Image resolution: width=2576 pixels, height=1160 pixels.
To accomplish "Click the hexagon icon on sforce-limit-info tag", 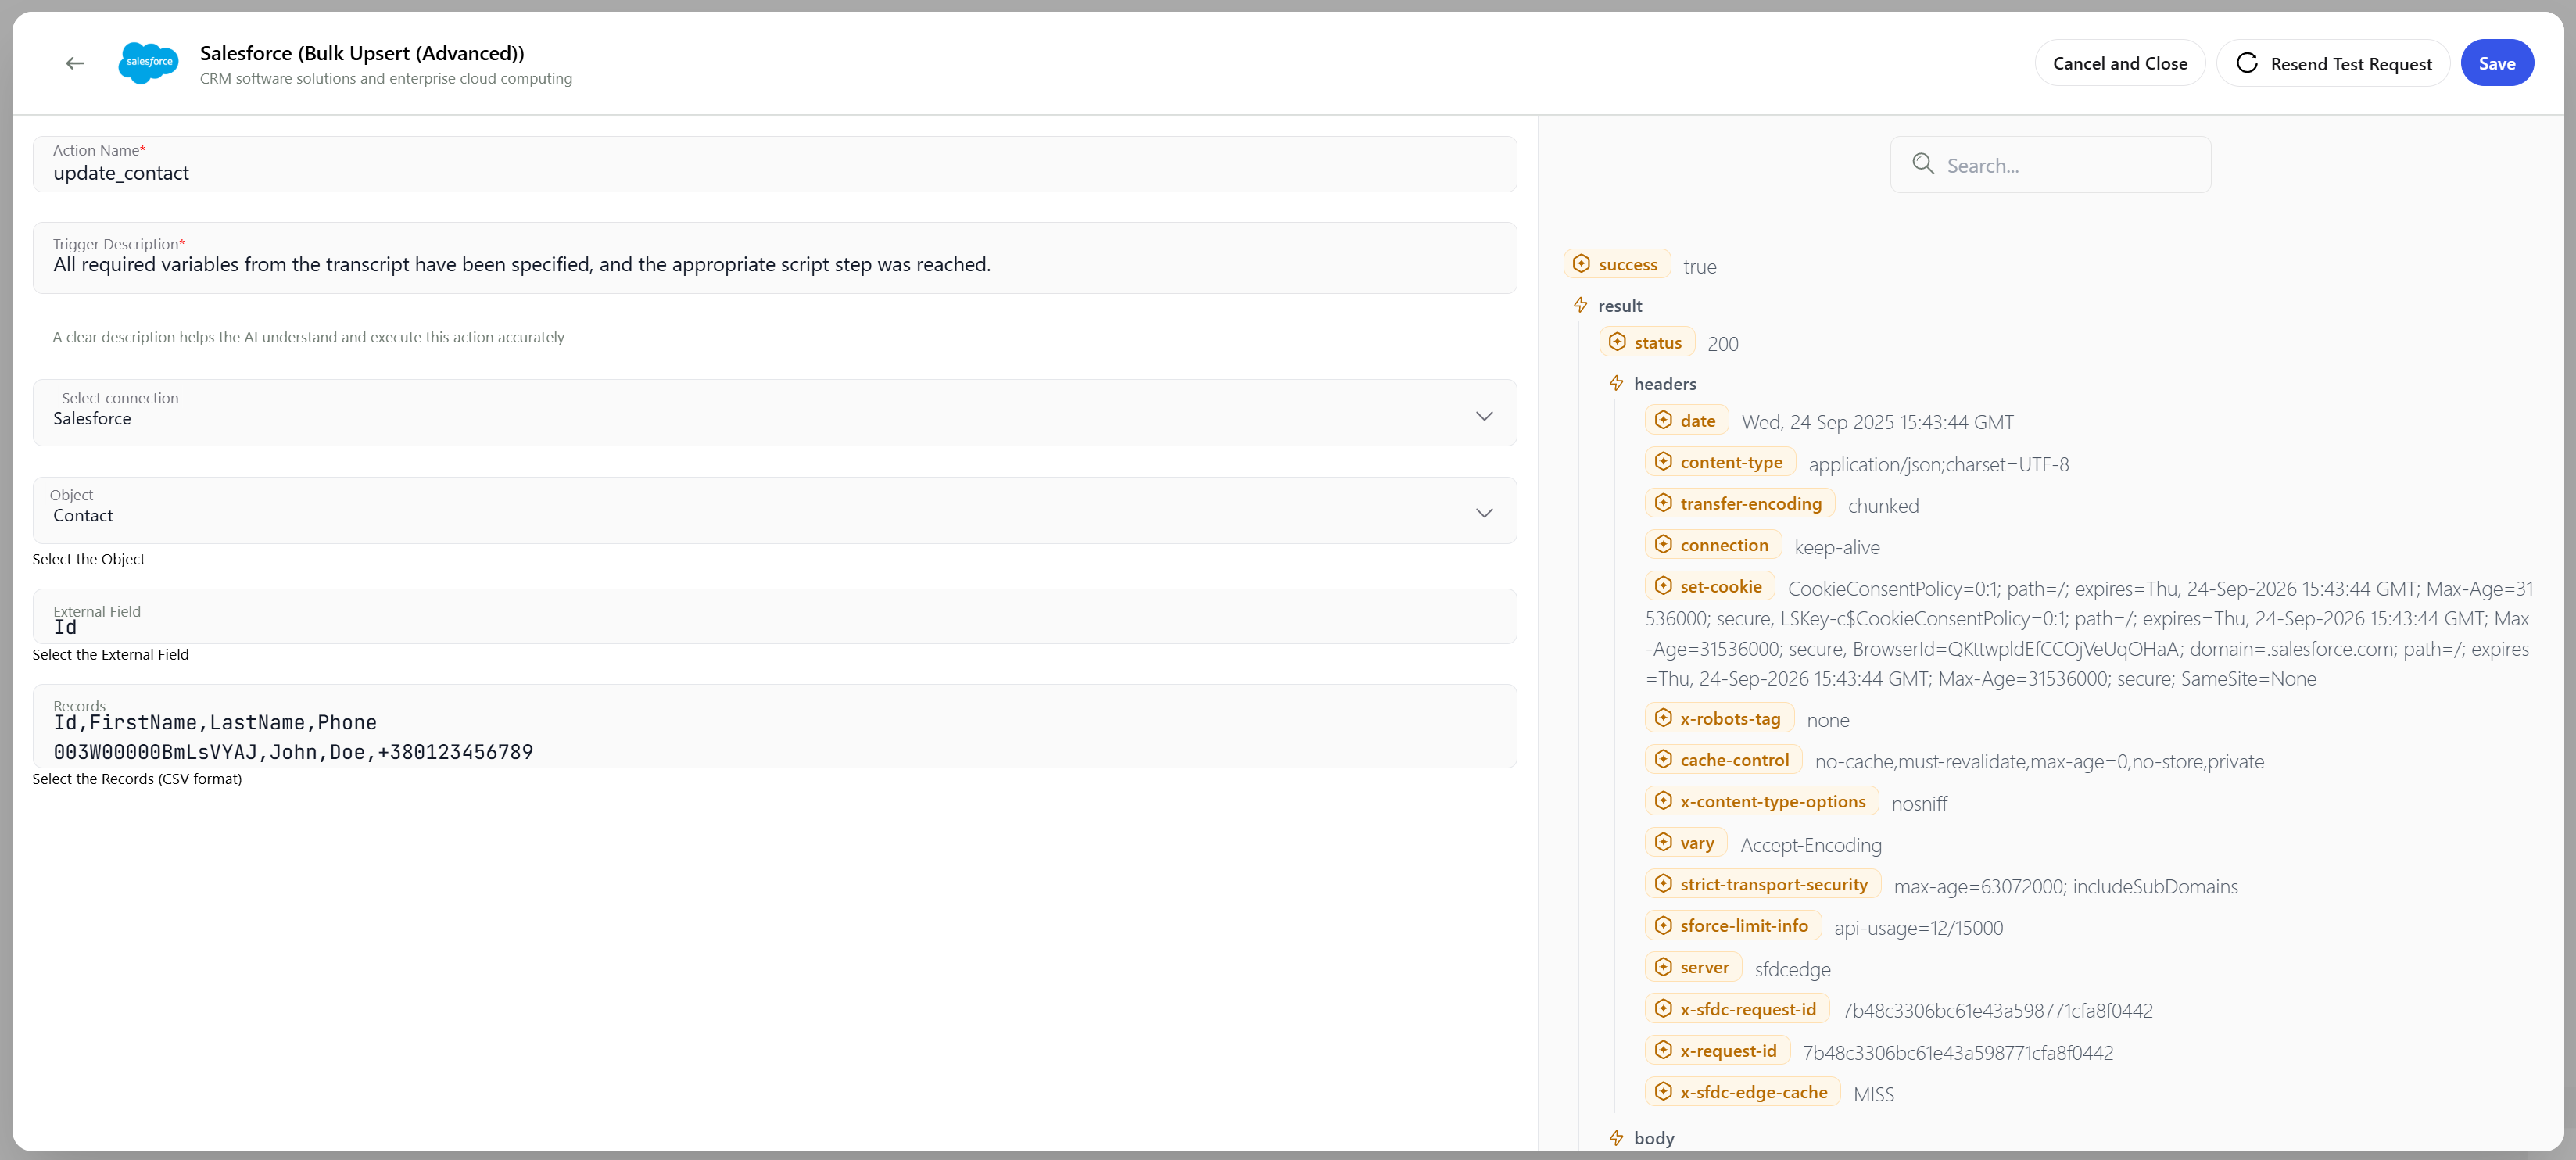I will pyautogui.click(x=1663, y=926).
